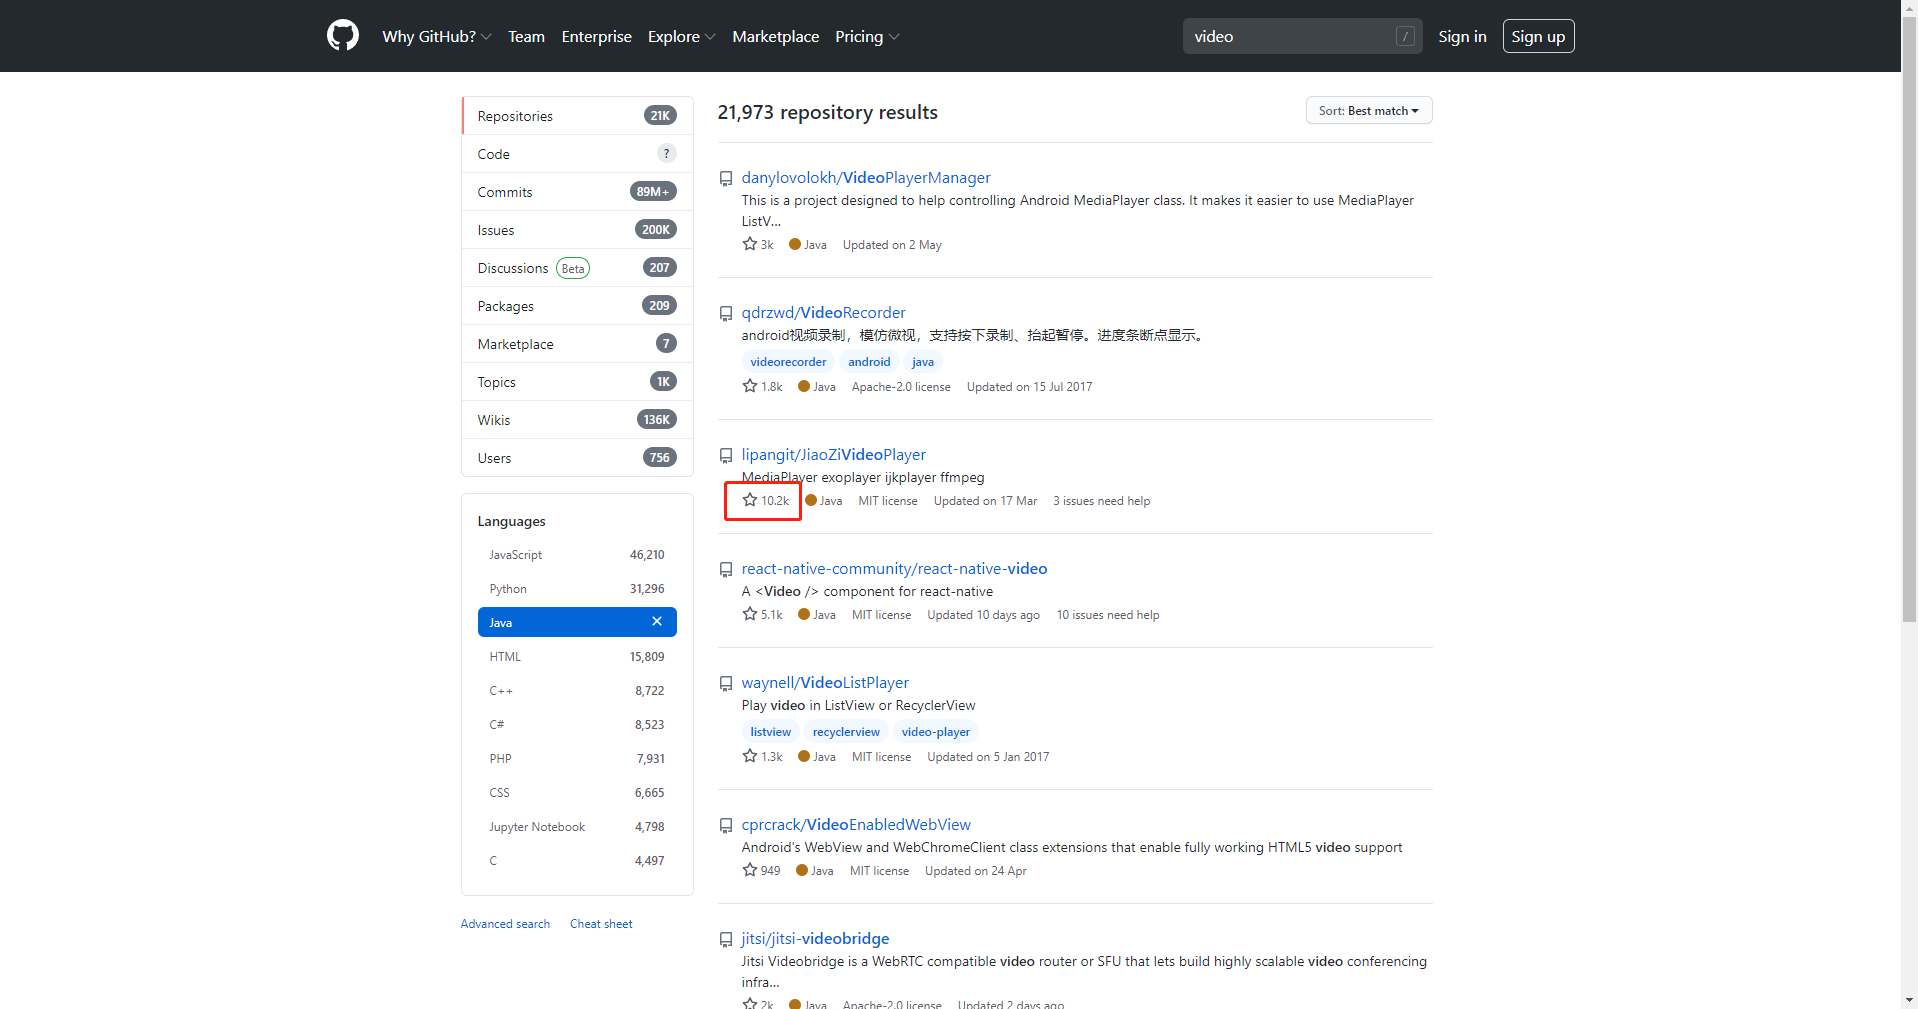Open danylovolokh/VideoPlayerManager repository
This screenshot has width=1918, height=1009.
point(866,178)
